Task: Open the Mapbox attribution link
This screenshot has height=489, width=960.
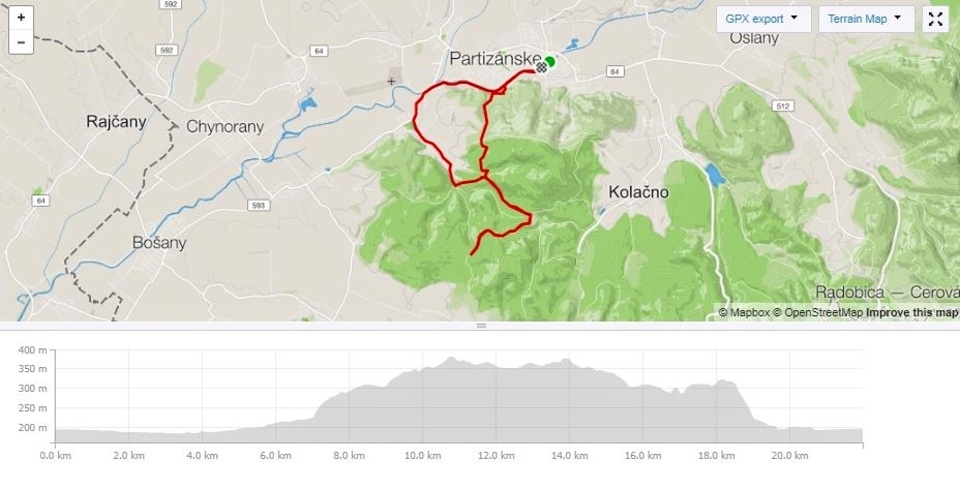Action: [x=744, y=312]
